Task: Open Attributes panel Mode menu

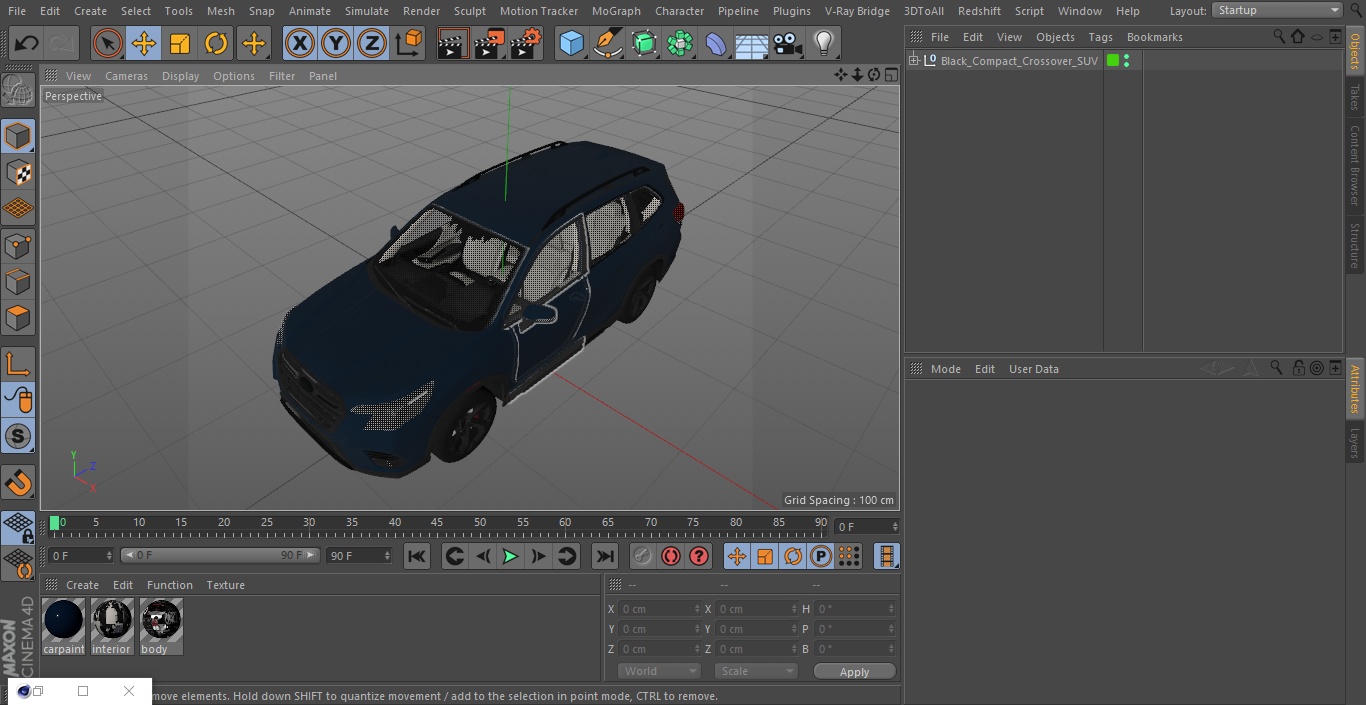Action: pos(945,369)
